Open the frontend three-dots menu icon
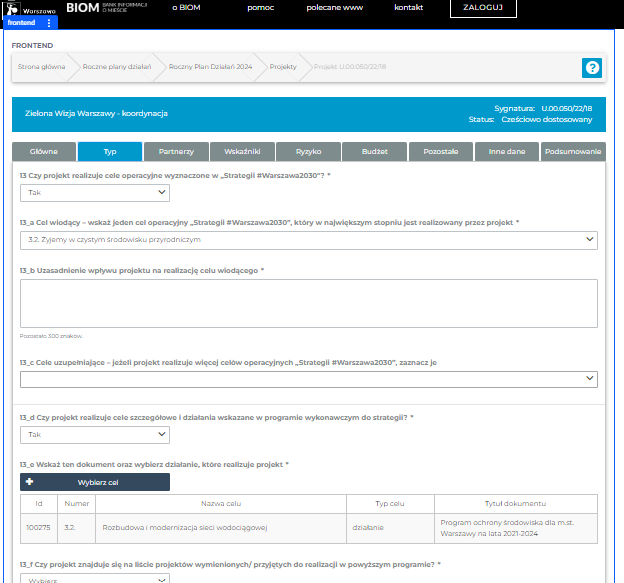This screenshot has width=624, height=583. click(49, 23)
